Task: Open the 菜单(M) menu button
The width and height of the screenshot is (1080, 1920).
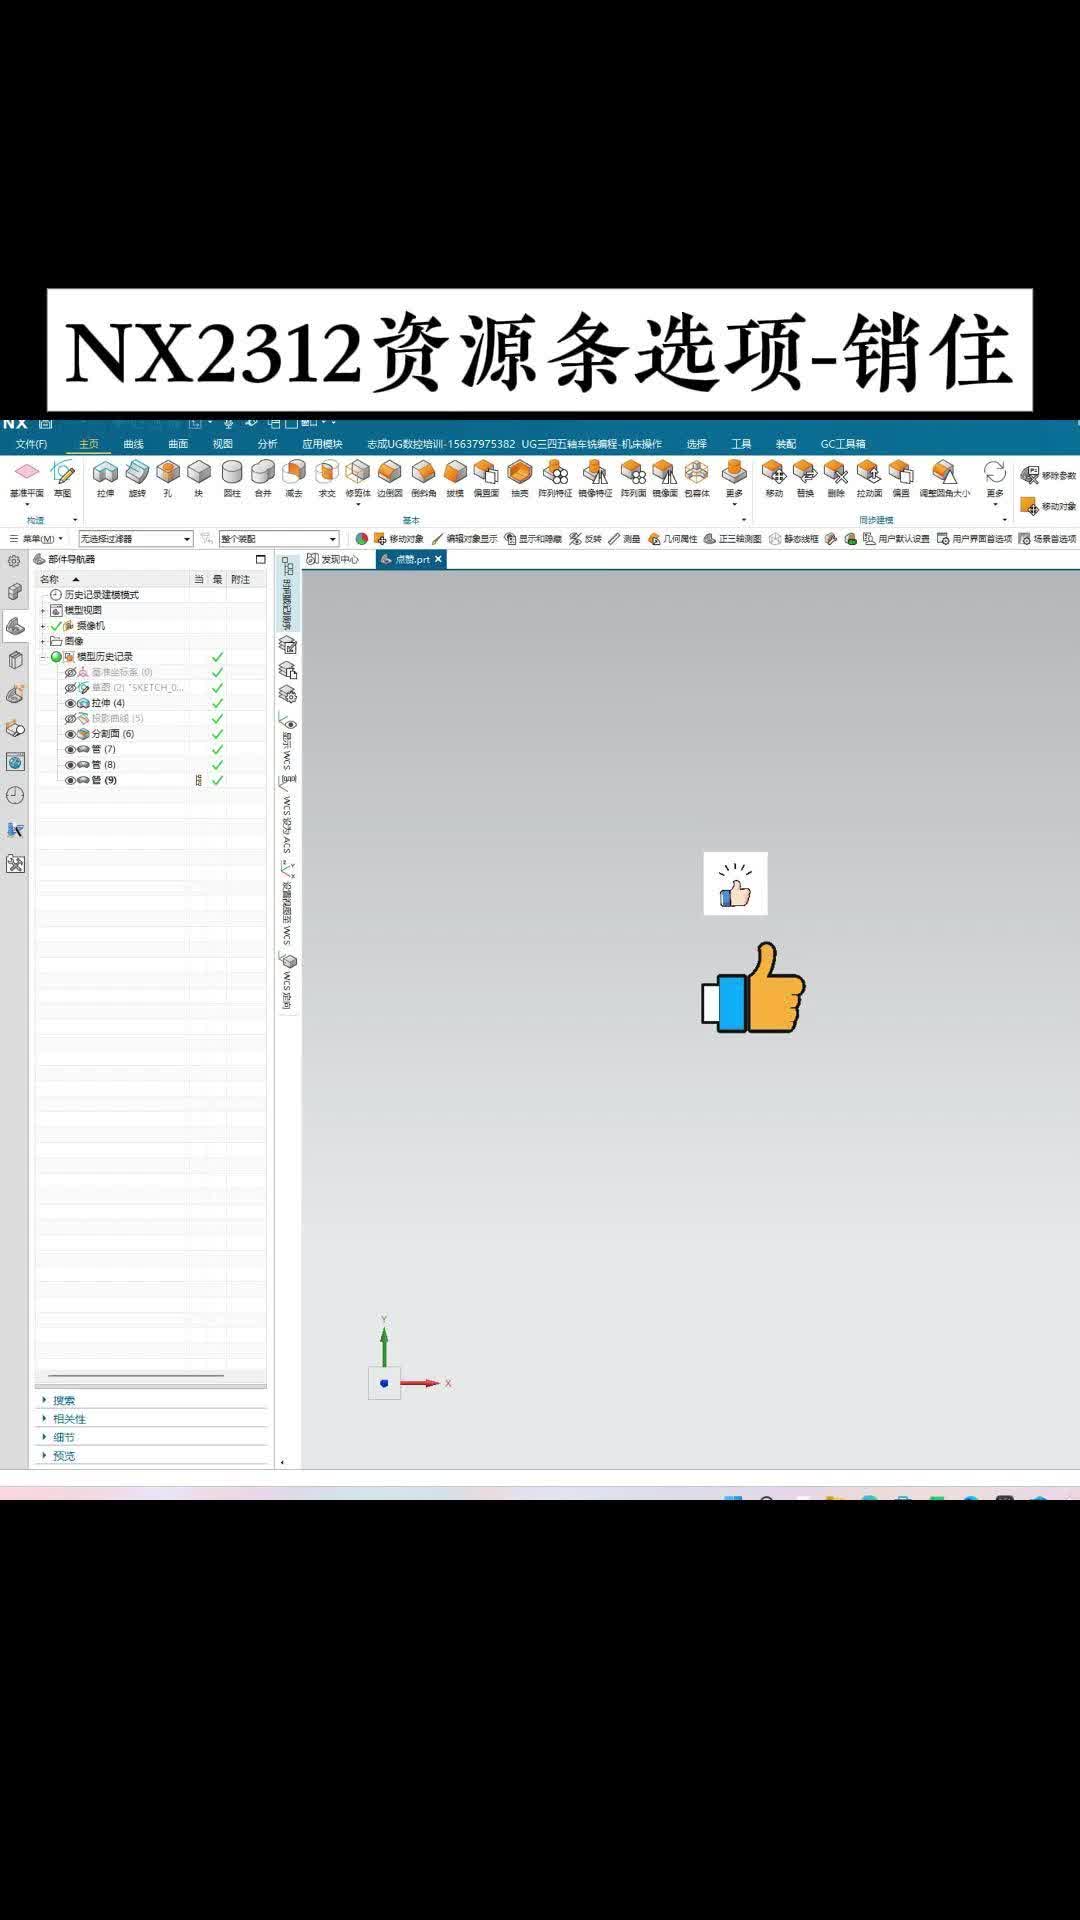Action: (x=36, y=539)
